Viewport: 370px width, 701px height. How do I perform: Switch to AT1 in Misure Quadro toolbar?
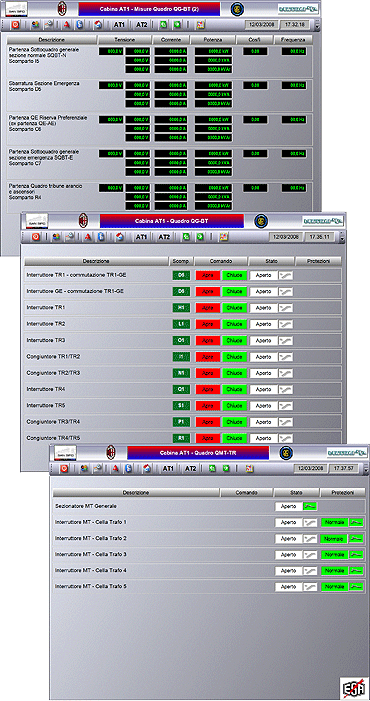click(120, 25)
